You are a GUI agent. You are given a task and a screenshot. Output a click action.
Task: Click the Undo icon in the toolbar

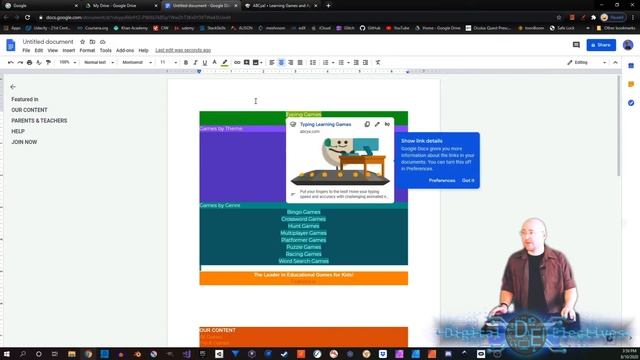point(11,62)
